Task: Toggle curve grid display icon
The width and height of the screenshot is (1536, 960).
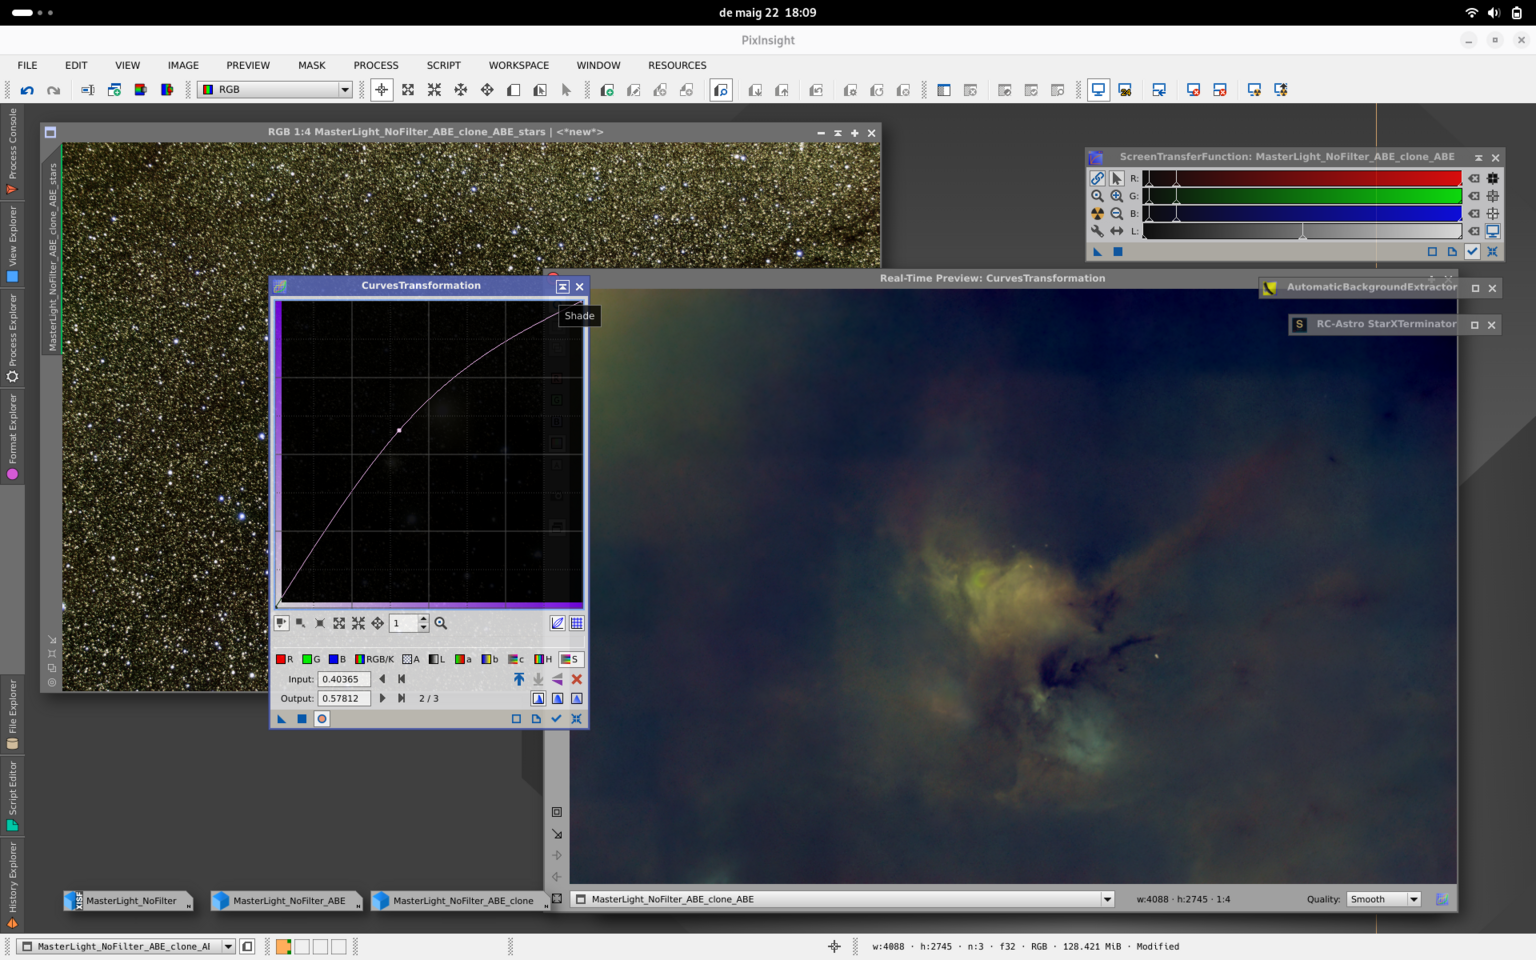Action: click(576, 623)
